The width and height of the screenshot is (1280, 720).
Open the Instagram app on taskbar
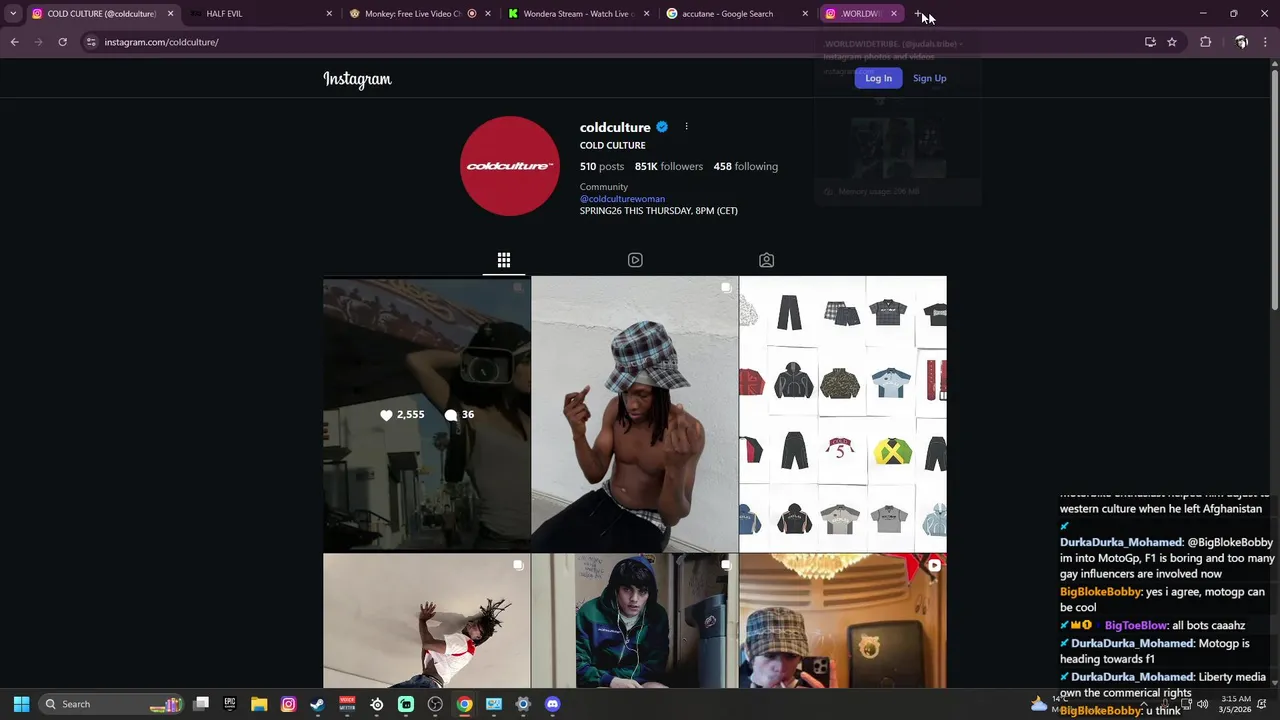click(x=288, y=704)
